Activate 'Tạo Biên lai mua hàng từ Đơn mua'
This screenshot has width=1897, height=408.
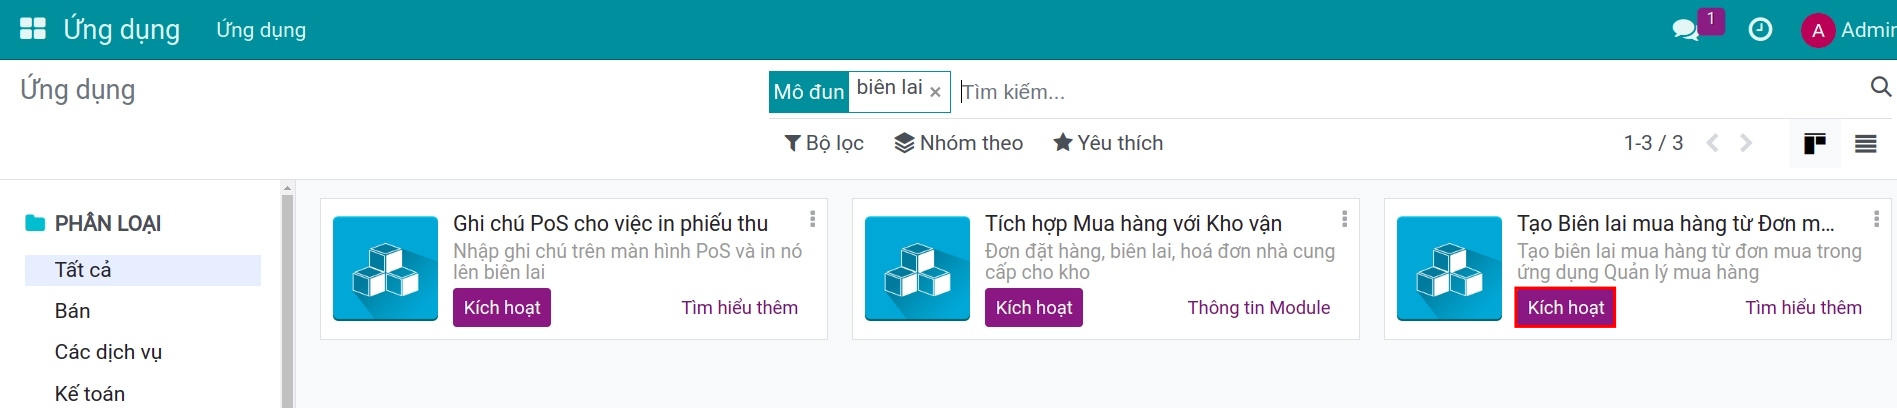click(1566, 308)
